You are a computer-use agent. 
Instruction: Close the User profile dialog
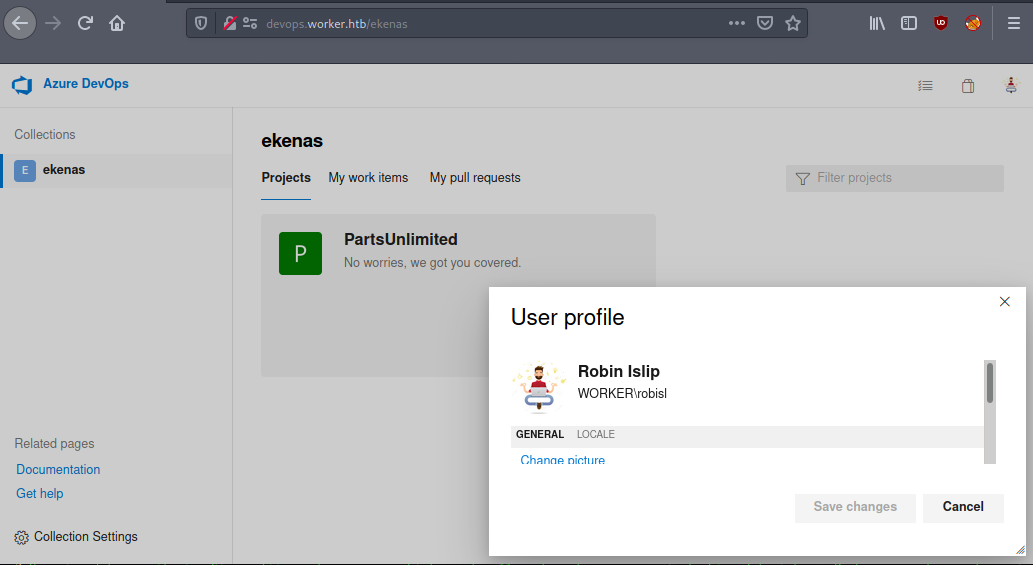tap(1005, 302)
